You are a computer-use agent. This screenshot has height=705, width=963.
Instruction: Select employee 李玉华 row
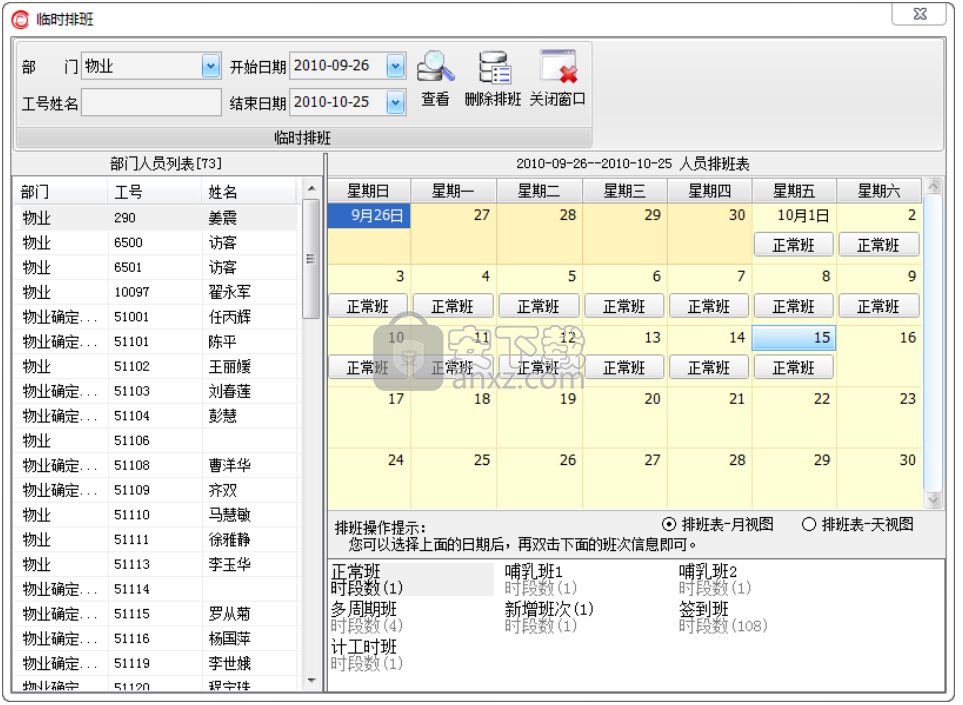(x=157, y=564)
